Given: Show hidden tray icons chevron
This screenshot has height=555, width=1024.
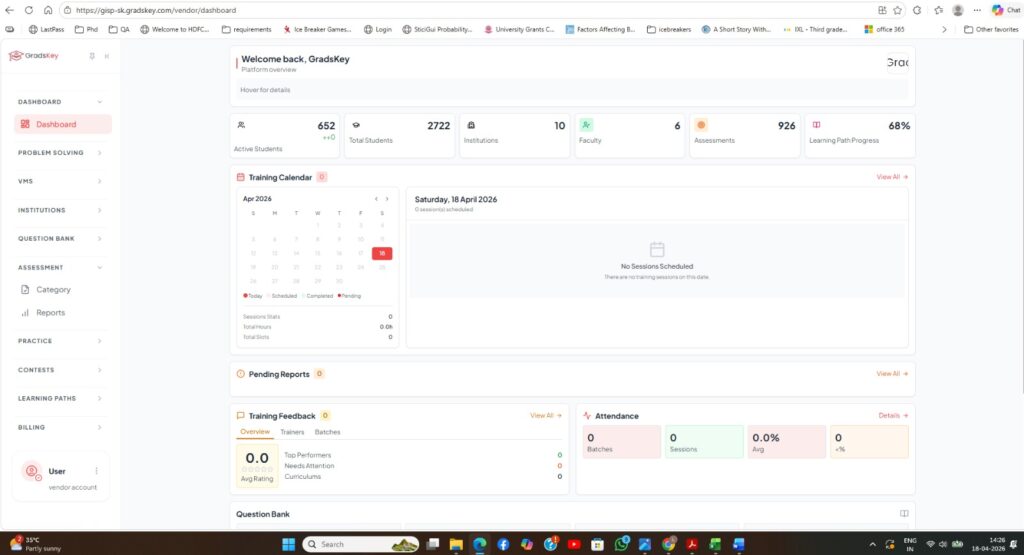Looking at the screenshot, I should [872, 544].
